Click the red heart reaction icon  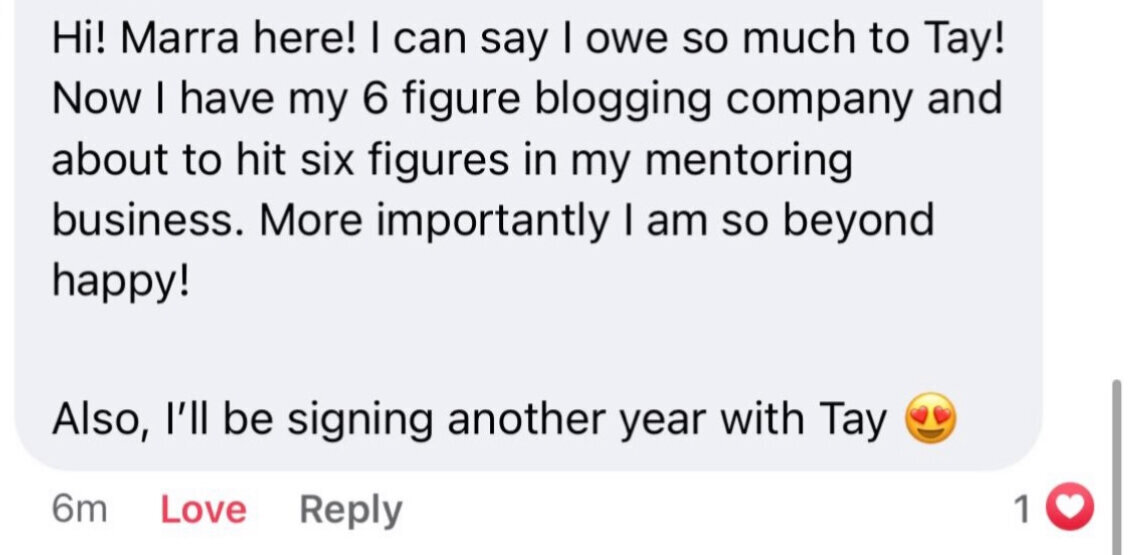(x=1070, y=510)
